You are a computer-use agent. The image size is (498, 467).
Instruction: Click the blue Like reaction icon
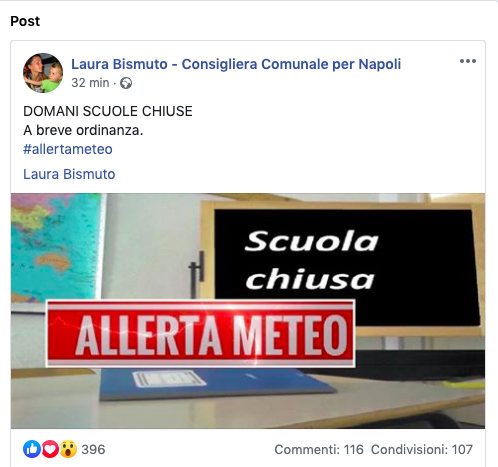tap(32, 449)
